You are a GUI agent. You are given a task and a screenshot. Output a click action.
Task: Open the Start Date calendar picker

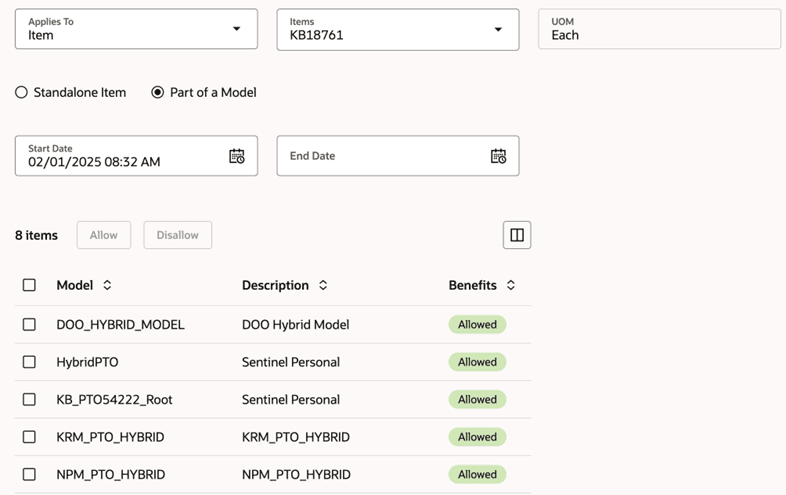point(237,156)
